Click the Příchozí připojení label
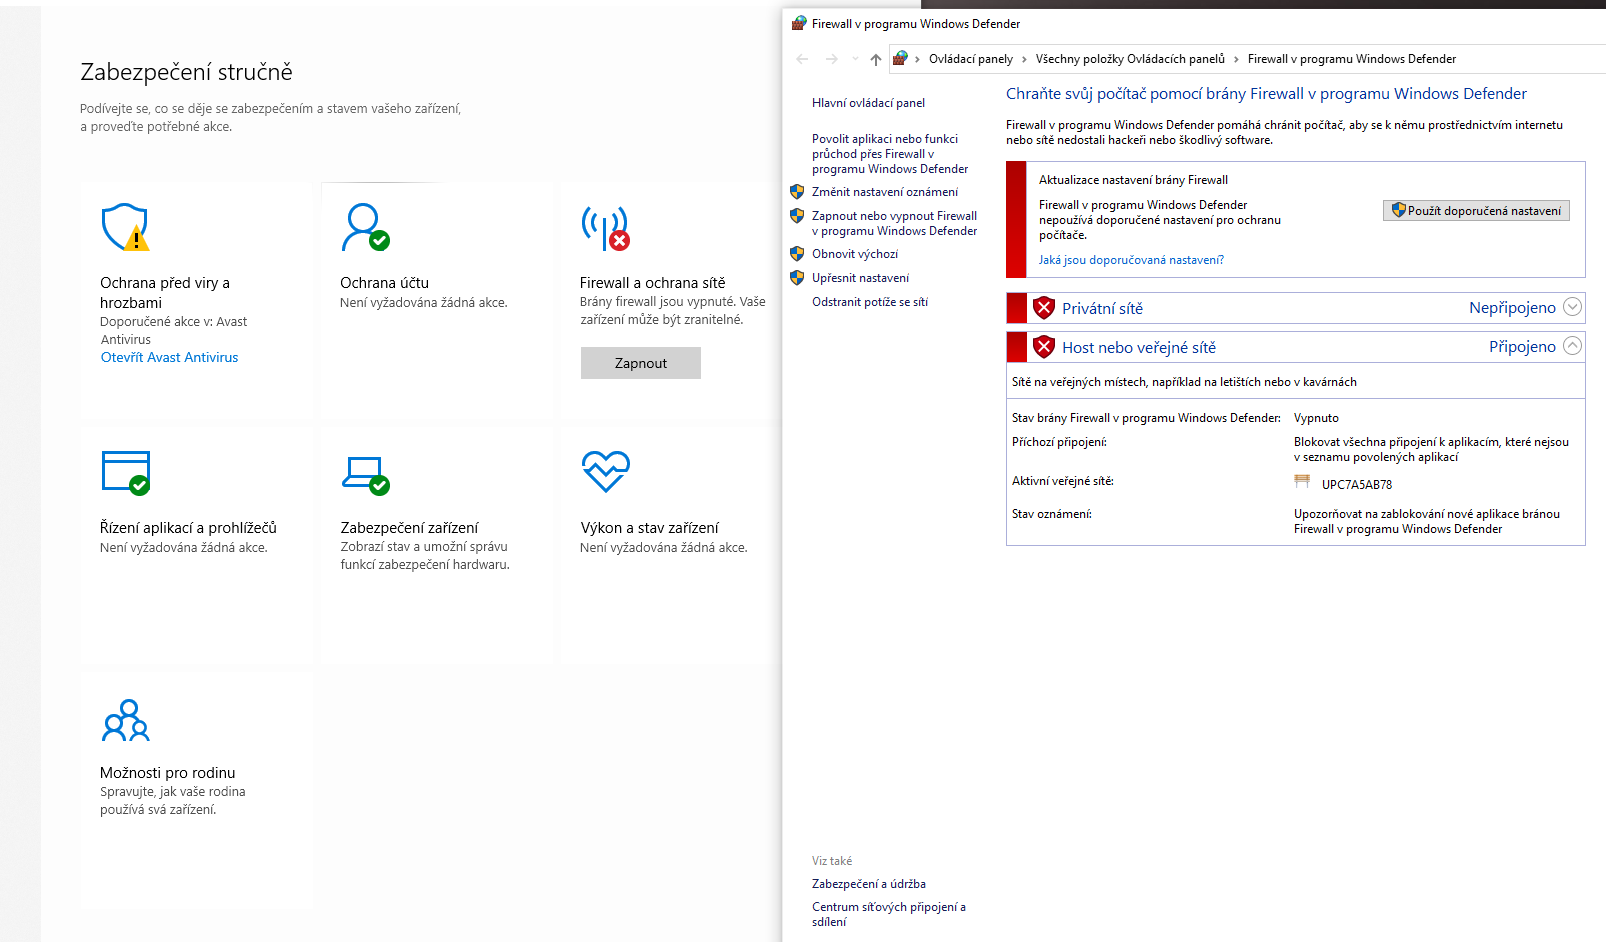 click(x=1059, y=442)
